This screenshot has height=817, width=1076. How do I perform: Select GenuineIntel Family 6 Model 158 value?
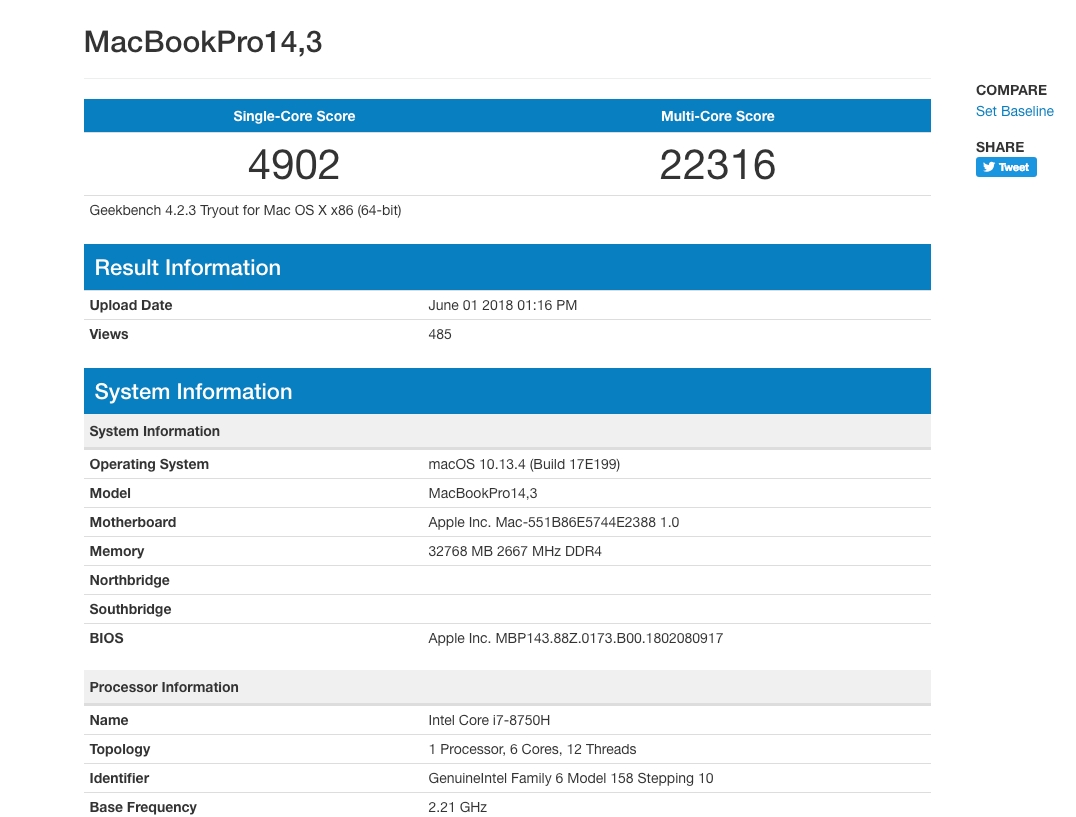click(571, 778)
